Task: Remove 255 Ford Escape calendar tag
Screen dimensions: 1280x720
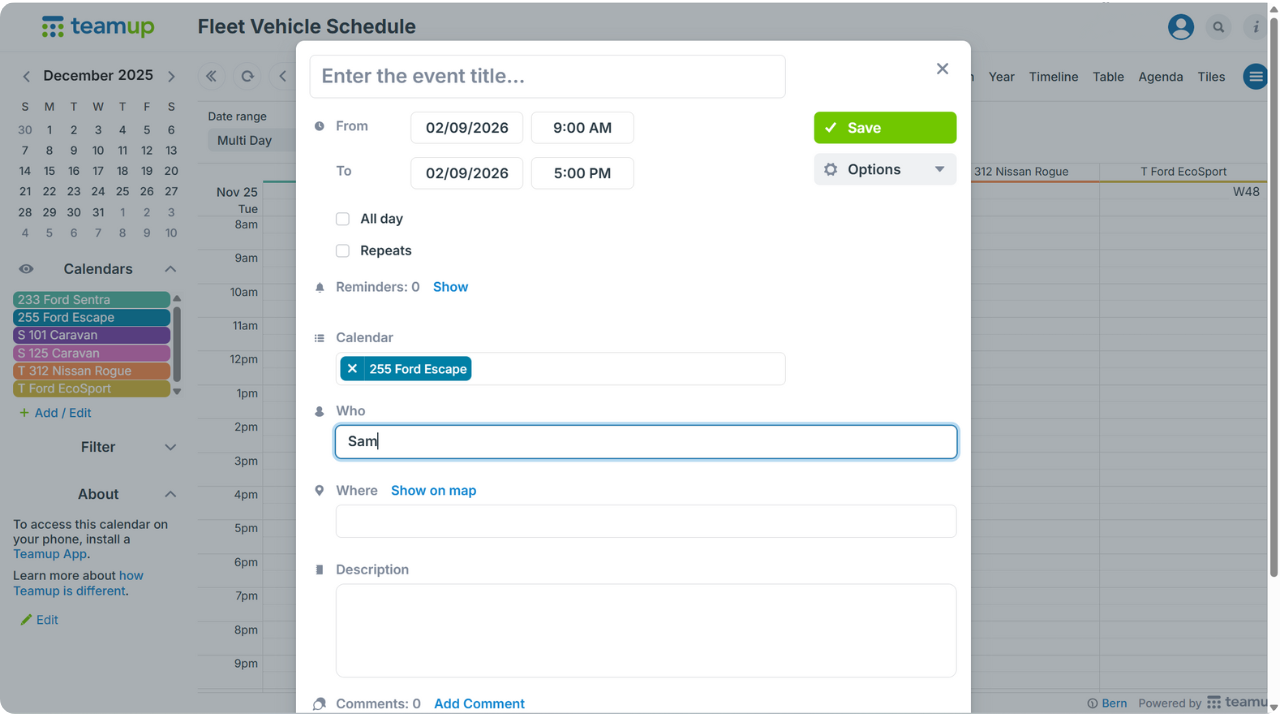Action: click(352, 369)
